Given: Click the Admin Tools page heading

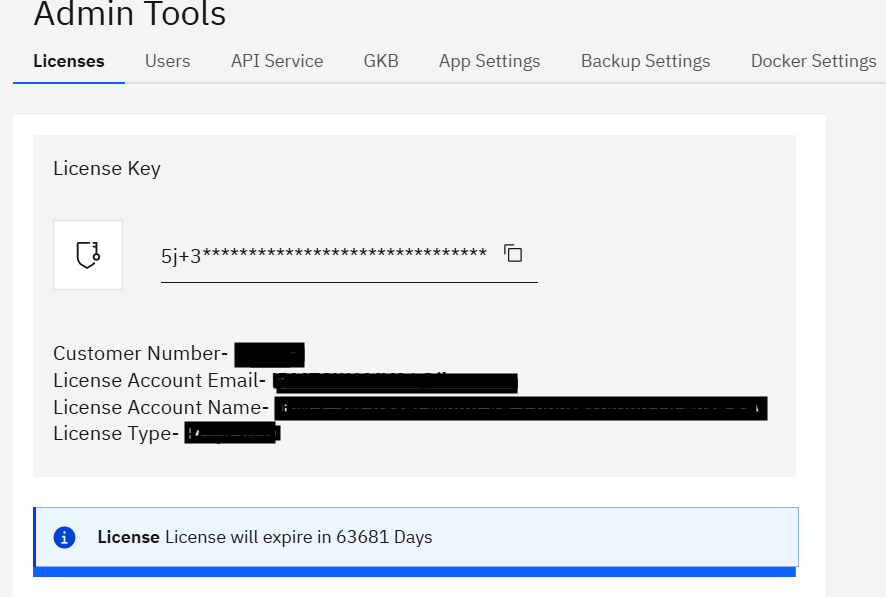Looking at the screenshot, I should (130, 16).
